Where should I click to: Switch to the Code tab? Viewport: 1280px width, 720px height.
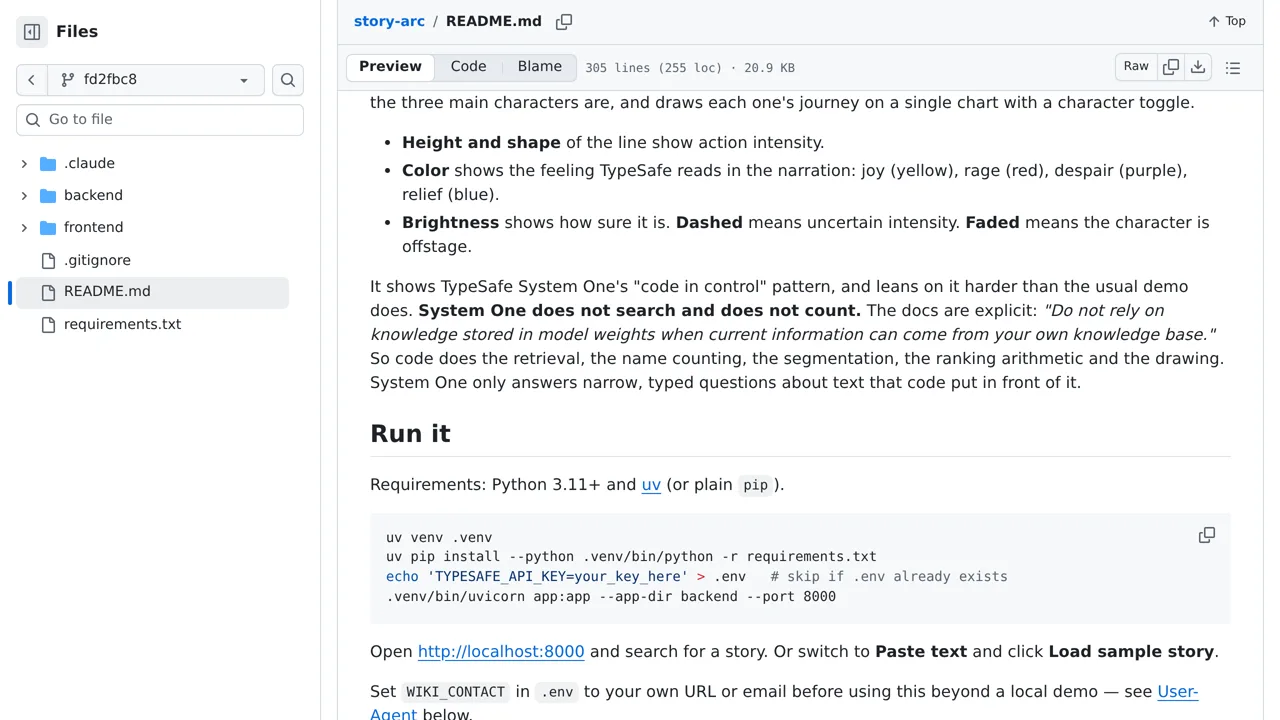tap(468, 67)
